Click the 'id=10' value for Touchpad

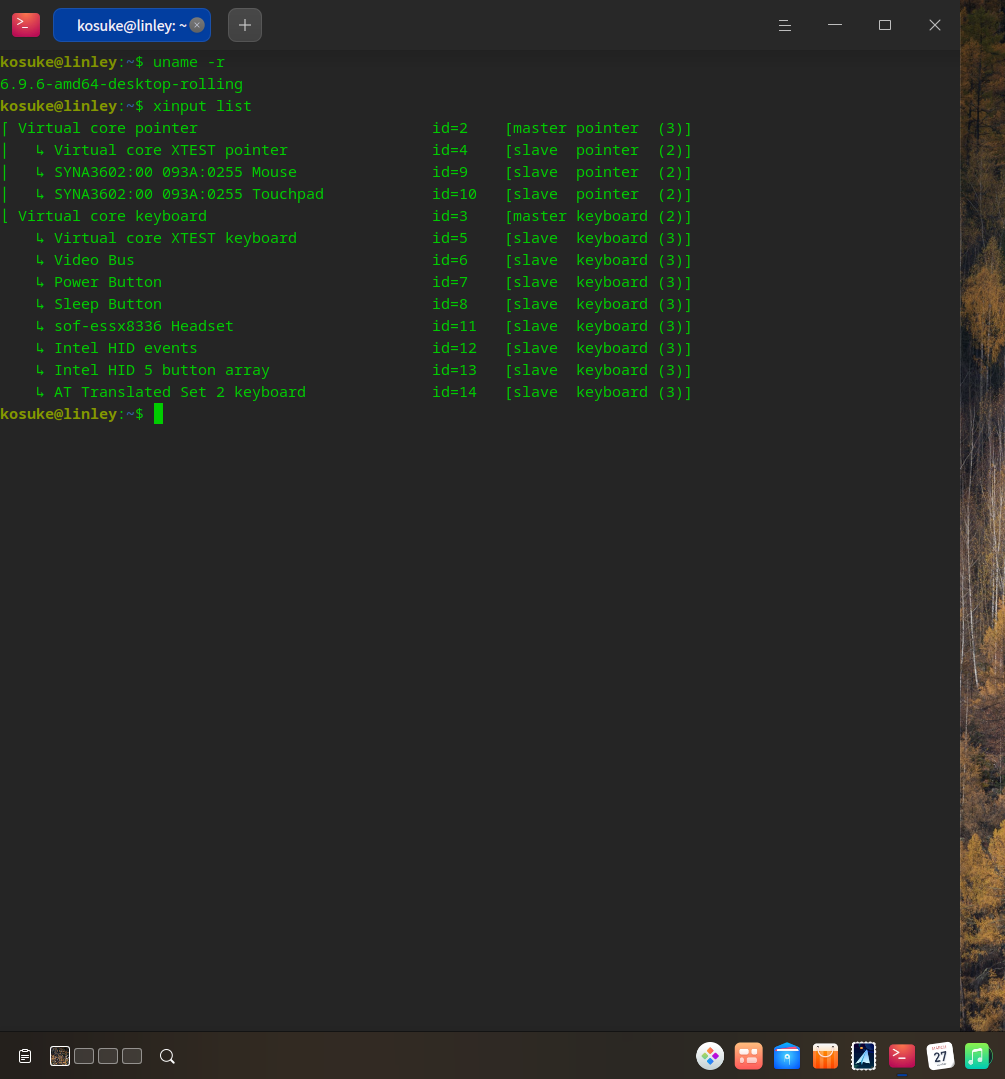[454, 194]
